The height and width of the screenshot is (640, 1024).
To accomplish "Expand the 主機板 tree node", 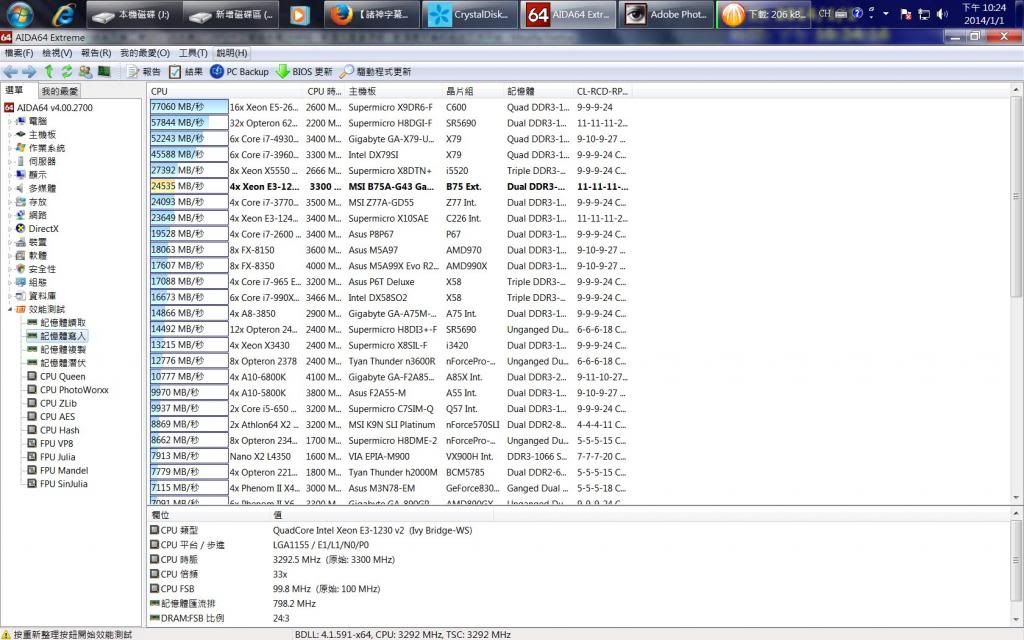I will click(x=10, y=135).
